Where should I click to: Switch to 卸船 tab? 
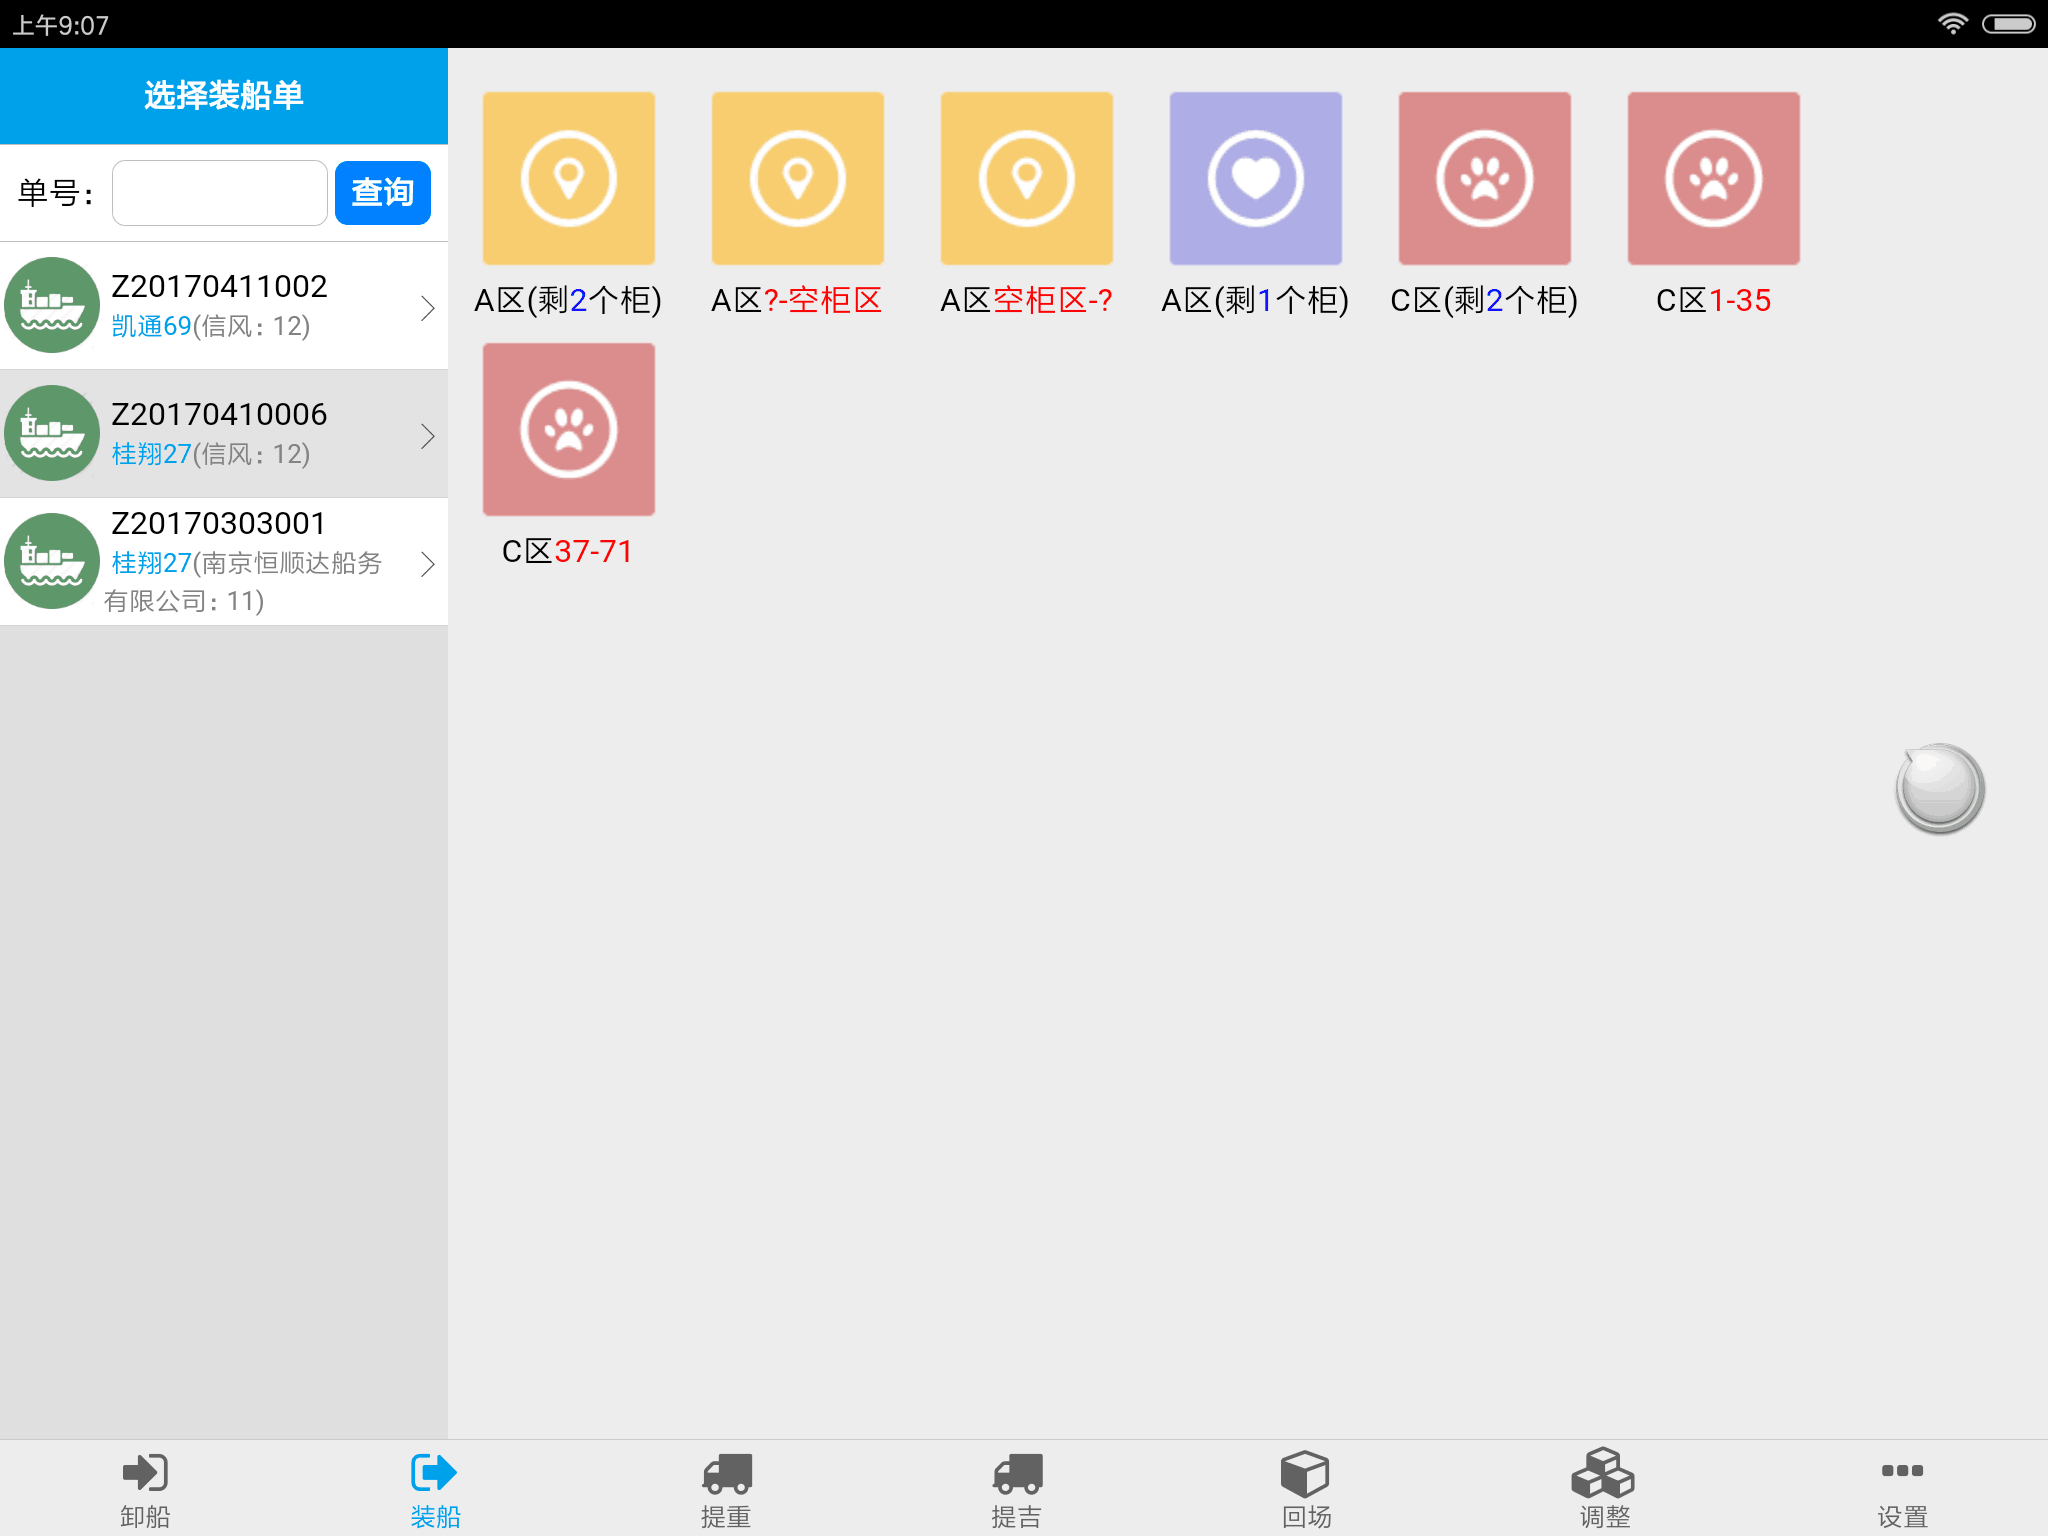pos(145,1490)
